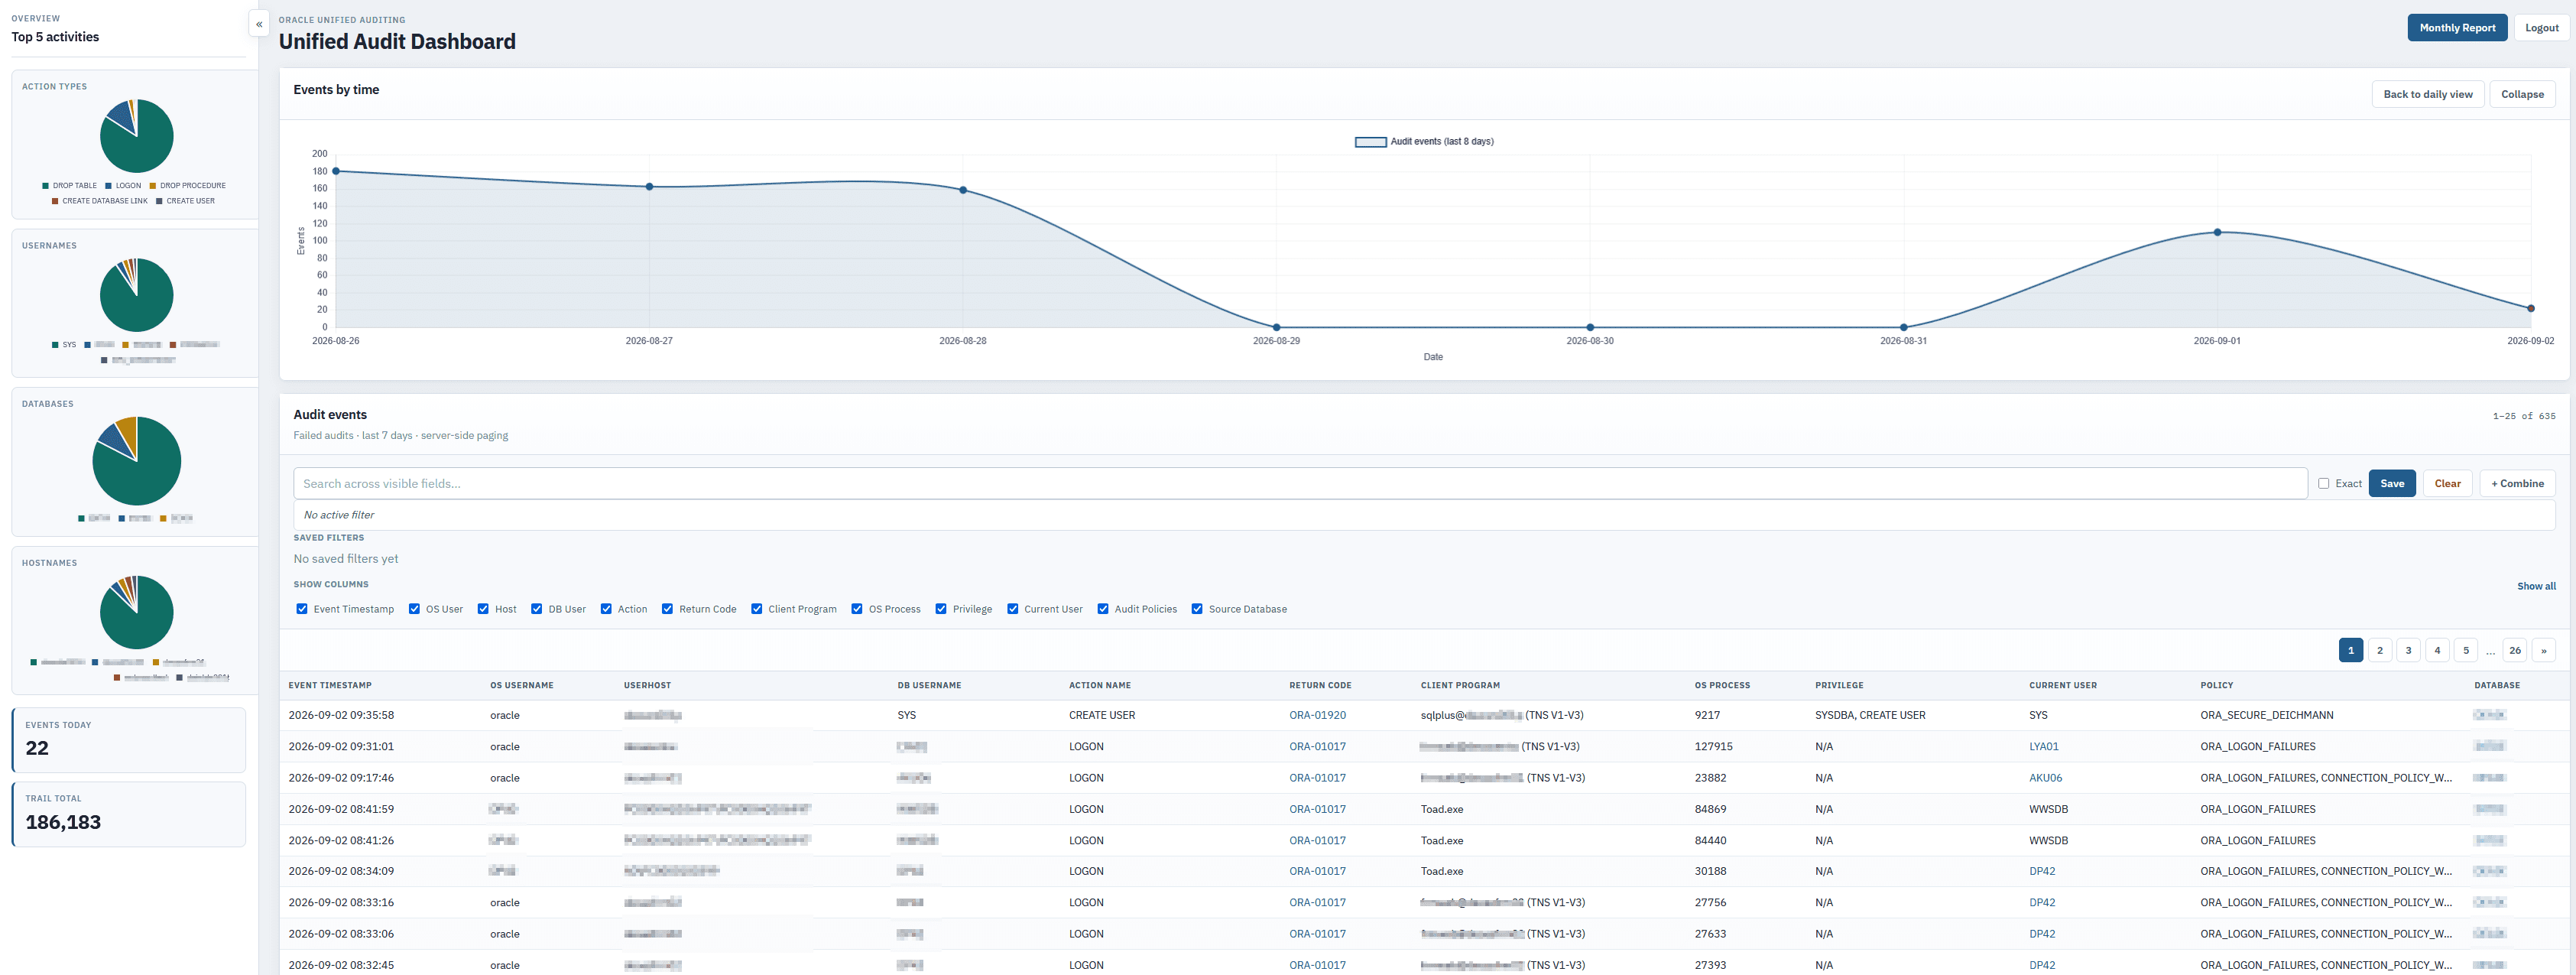Uncheck Event Timestamp column
The image size is (2576, 975).
coord(302,609)
